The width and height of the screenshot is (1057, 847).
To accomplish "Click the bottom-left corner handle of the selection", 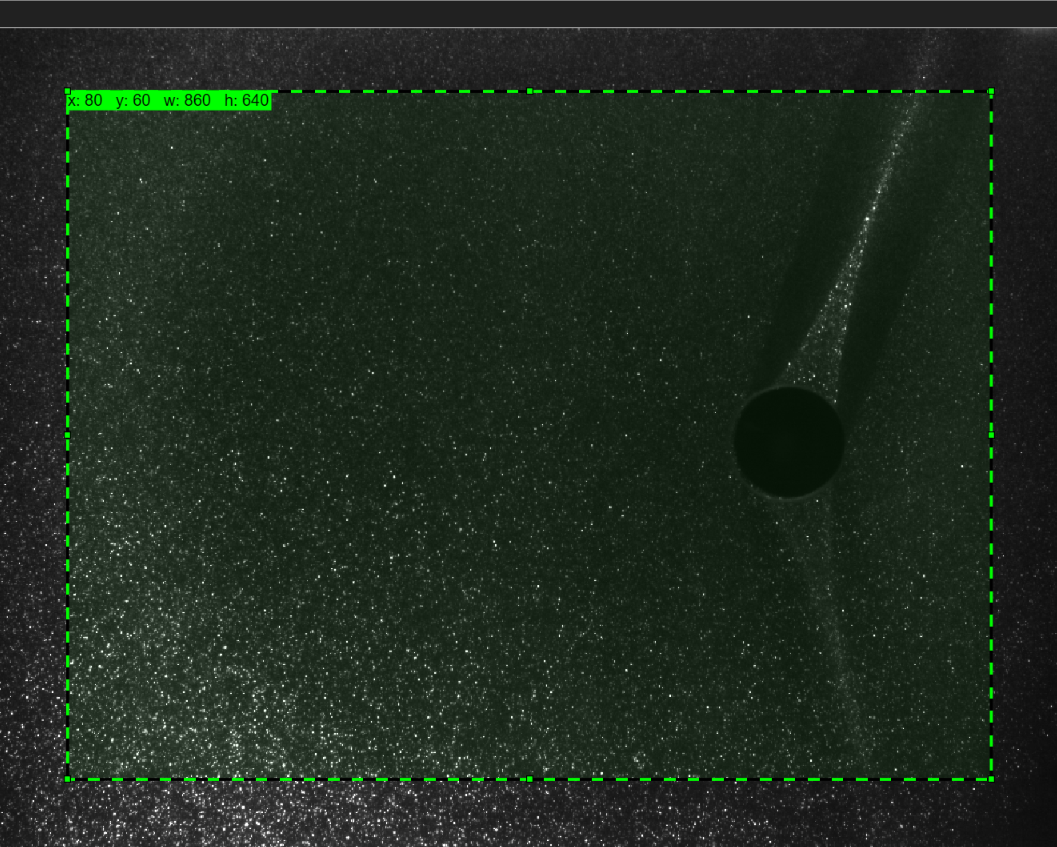I will pyautogui.click(x=67, y=779).
